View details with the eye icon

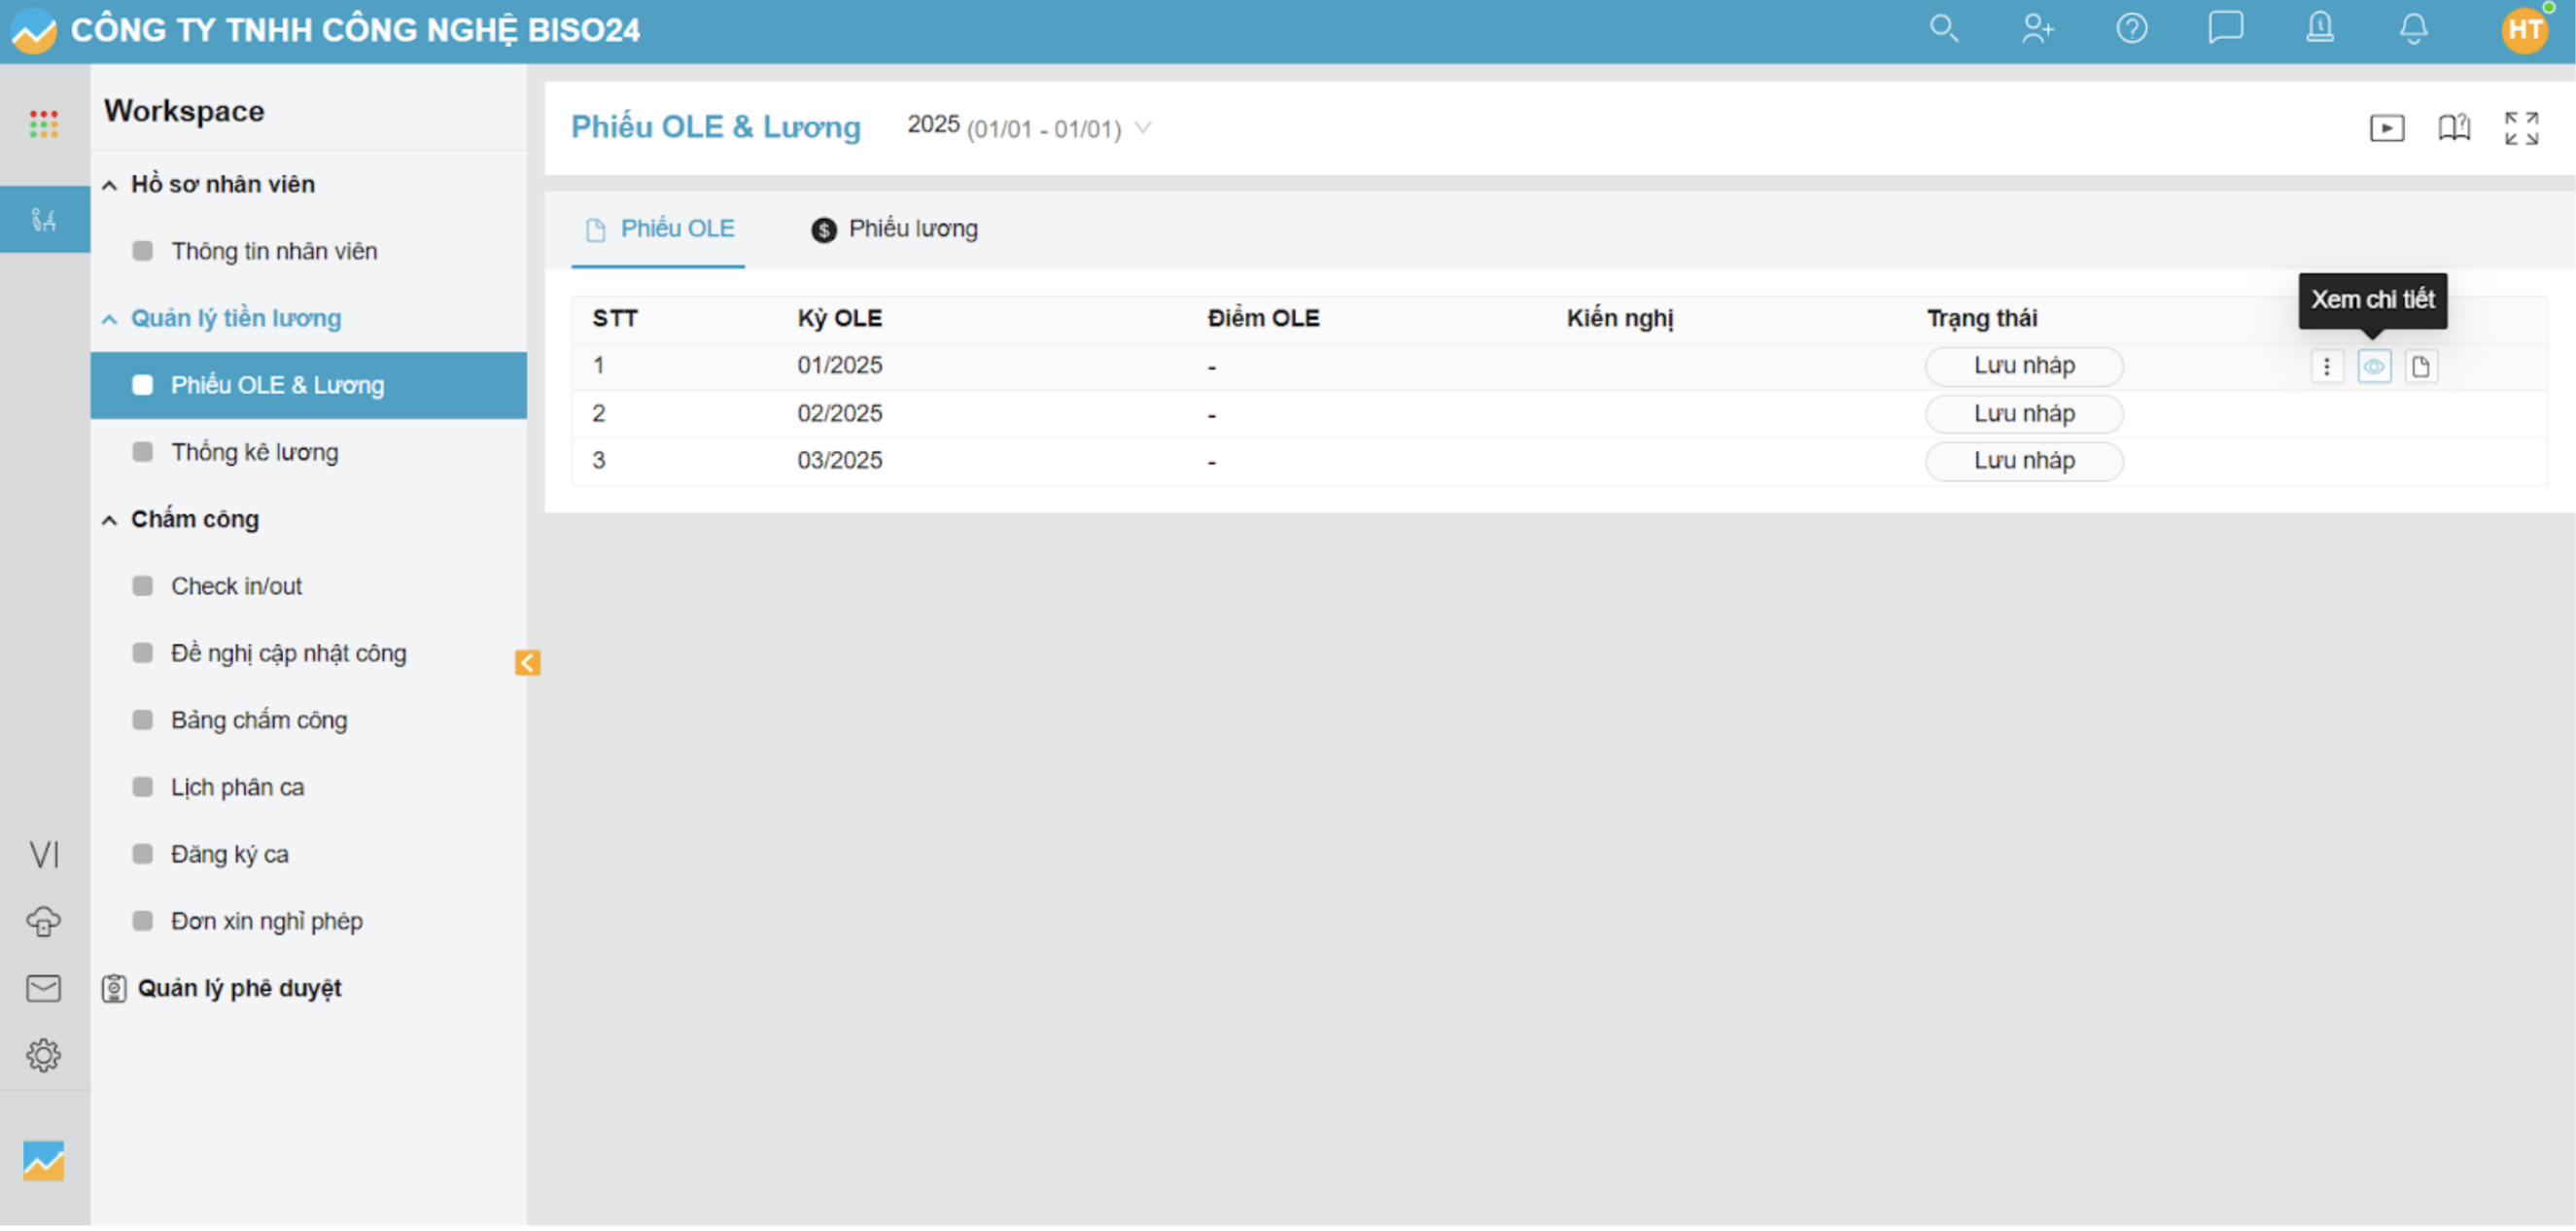coord(2373,368)
